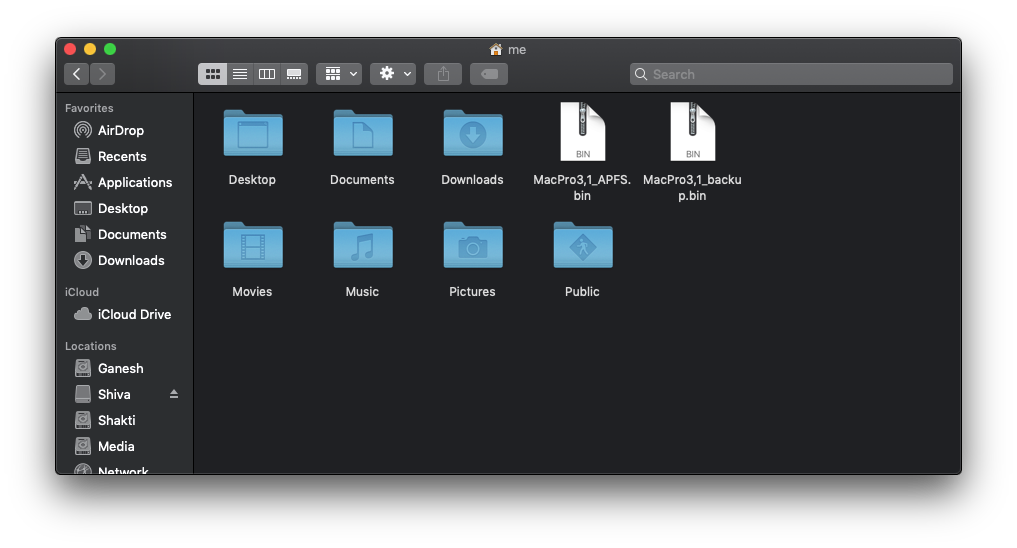Select the Pictures folder icon
This screenshot has height=548, width=1017.
[x=473, y=245]
